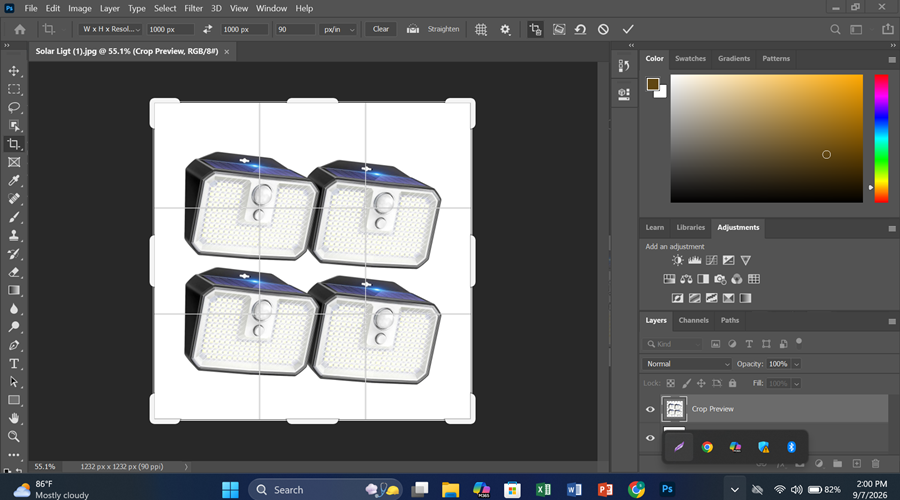Commit the current crop with checkmark
900x500 pixels.
[x=628, y=29]
